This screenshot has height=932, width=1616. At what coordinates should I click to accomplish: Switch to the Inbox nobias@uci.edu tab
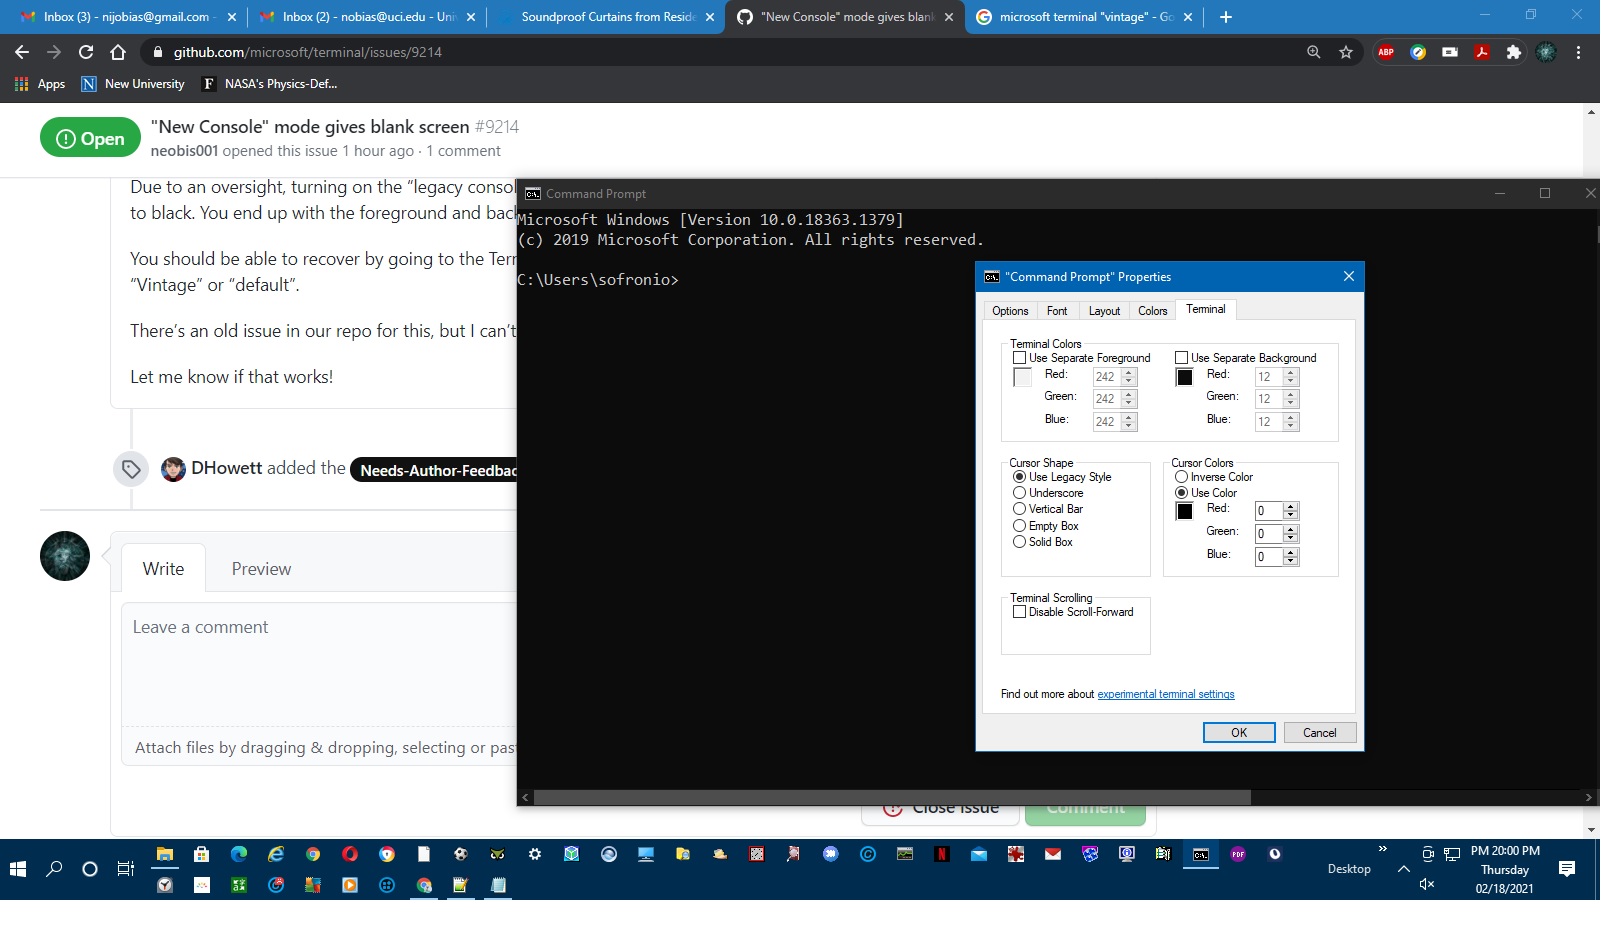367,17
